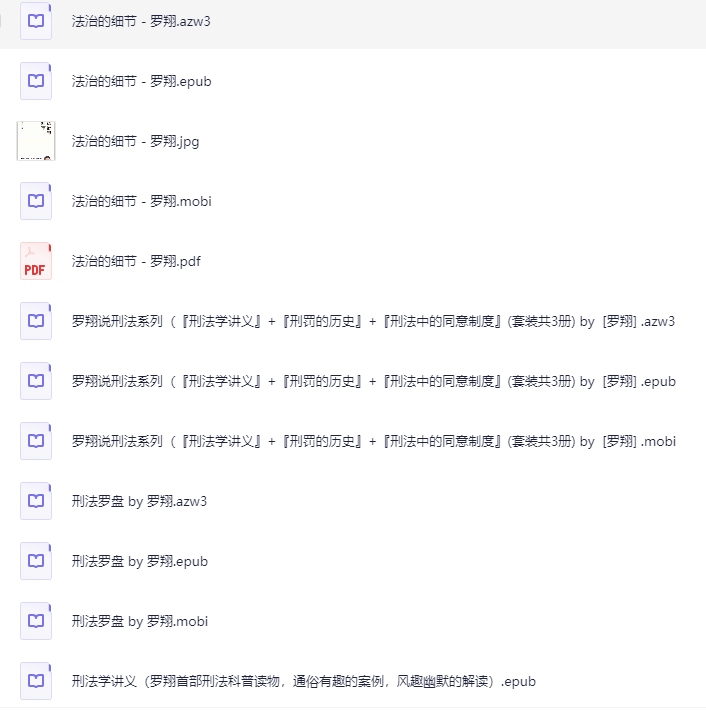
Task: Open 罗翔说刑法系列 套装共3册 .mobi file name
Action: coord(374,441)
